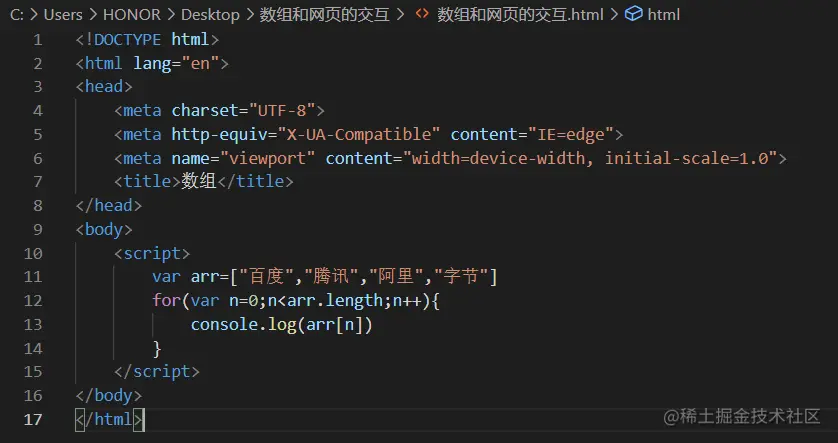Screen dimensions: 838x443
Task: Click the chevron after the .html file breadcrumb
Action: 614,15
